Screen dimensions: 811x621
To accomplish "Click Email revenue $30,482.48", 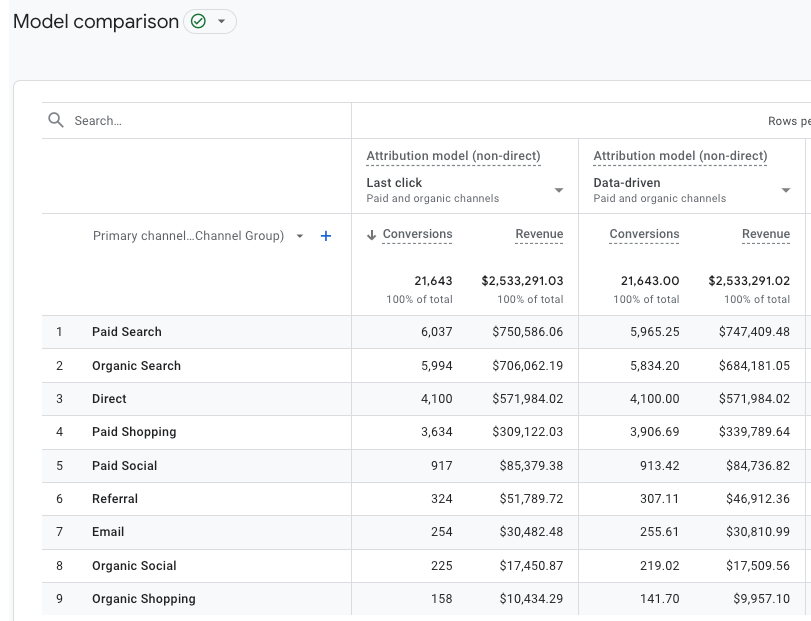I will [531, 532].
